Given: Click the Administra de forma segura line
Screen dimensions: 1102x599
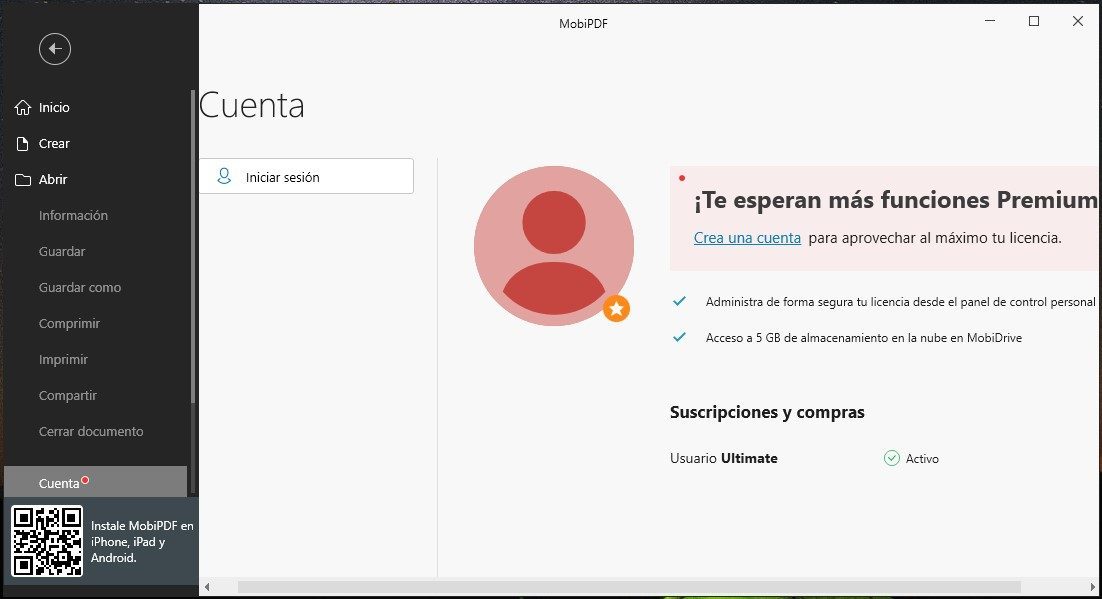Looking at the screenshot, I should 900,302.
